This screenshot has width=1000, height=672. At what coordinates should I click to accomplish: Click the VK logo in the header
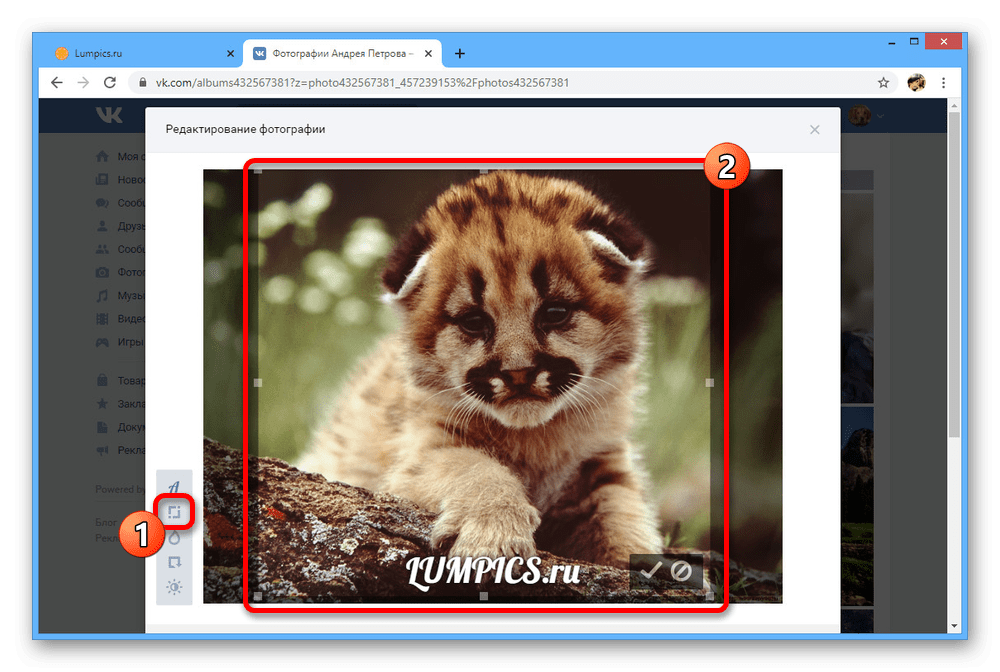pos(109,115)
